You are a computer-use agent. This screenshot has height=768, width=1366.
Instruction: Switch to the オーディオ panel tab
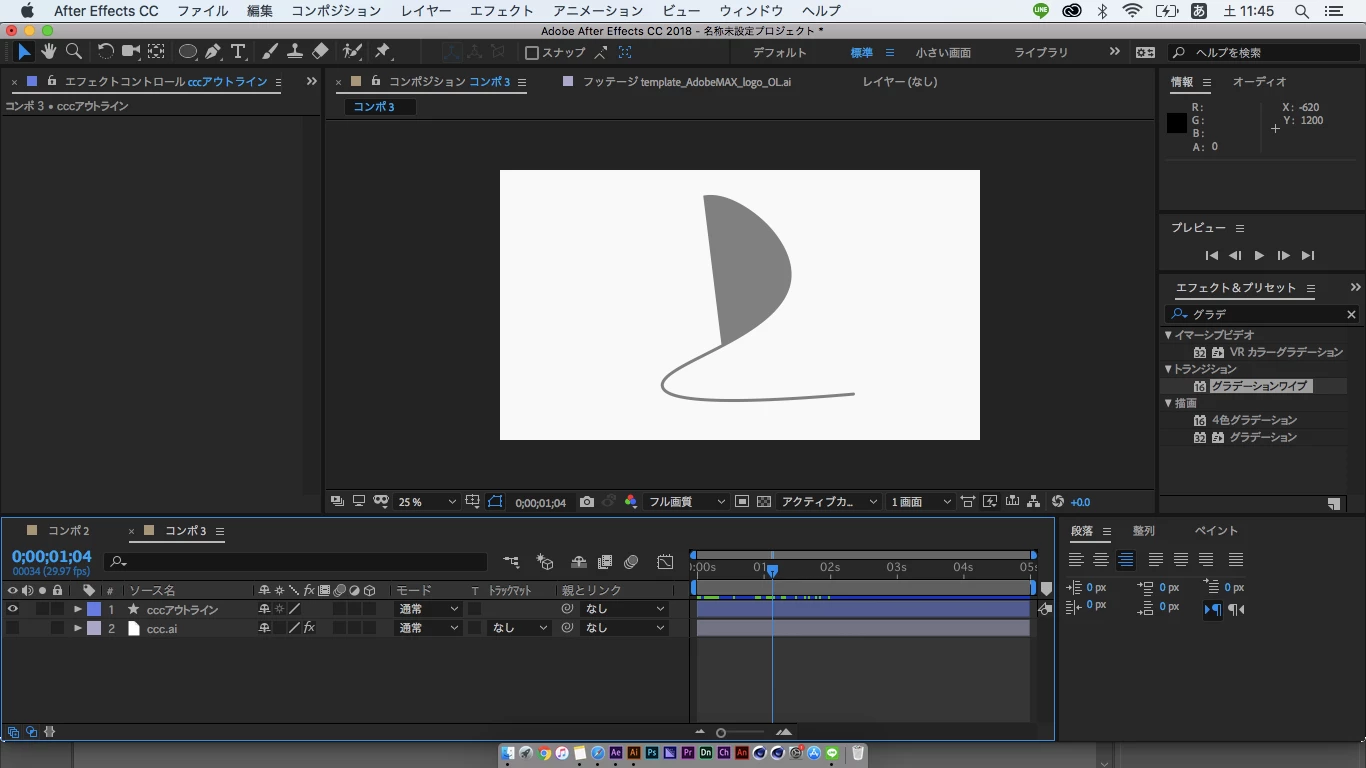tap(1259, 82)
